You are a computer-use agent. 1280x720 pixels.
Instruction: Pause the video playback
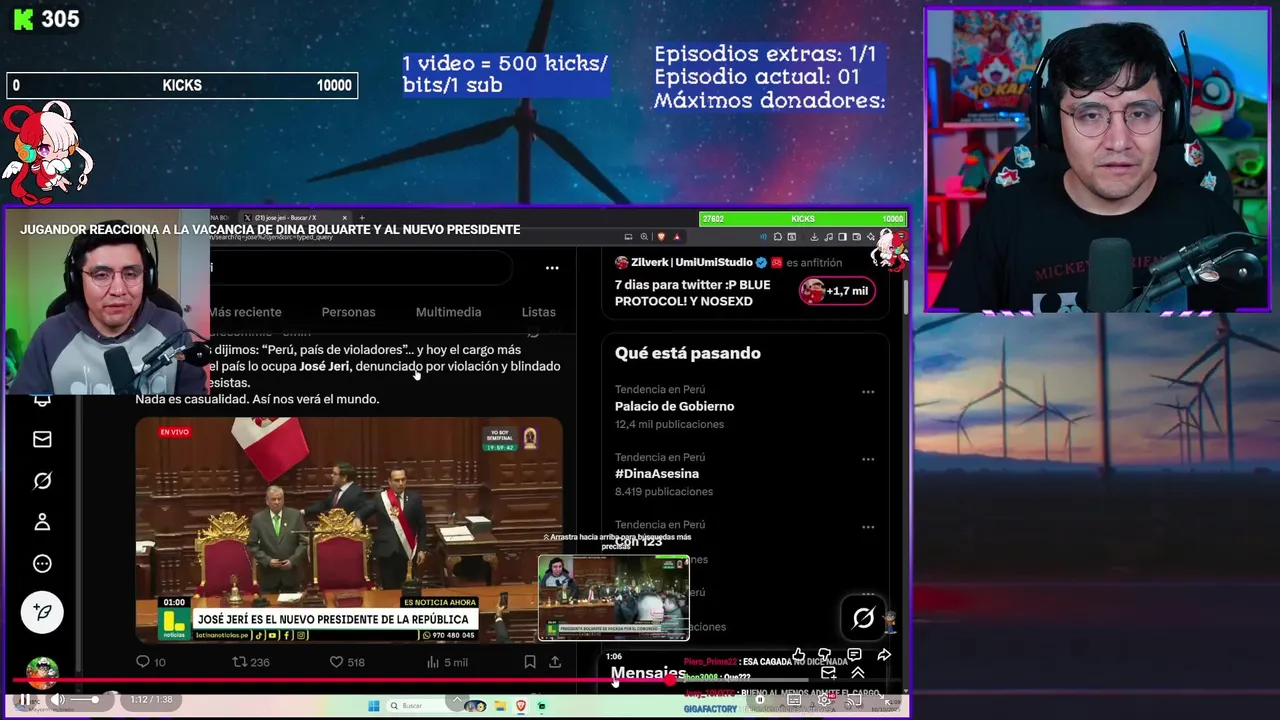tap(24, 700)
